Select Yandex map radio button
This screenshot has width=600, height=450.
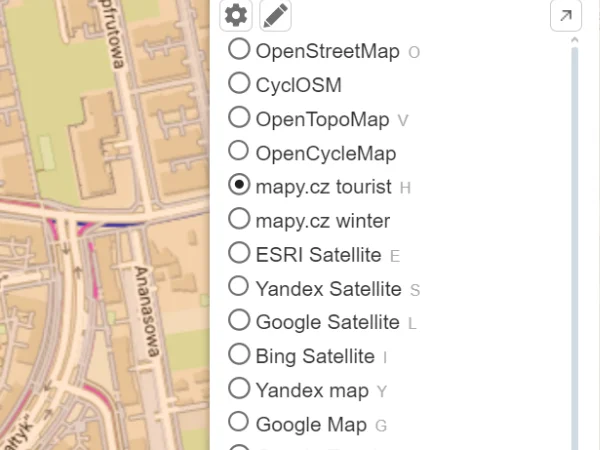239,388
